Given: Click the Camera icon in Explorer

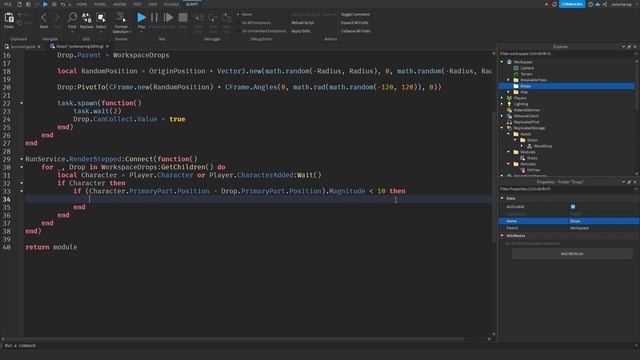Looking at the screenshot, I should 516,68.
